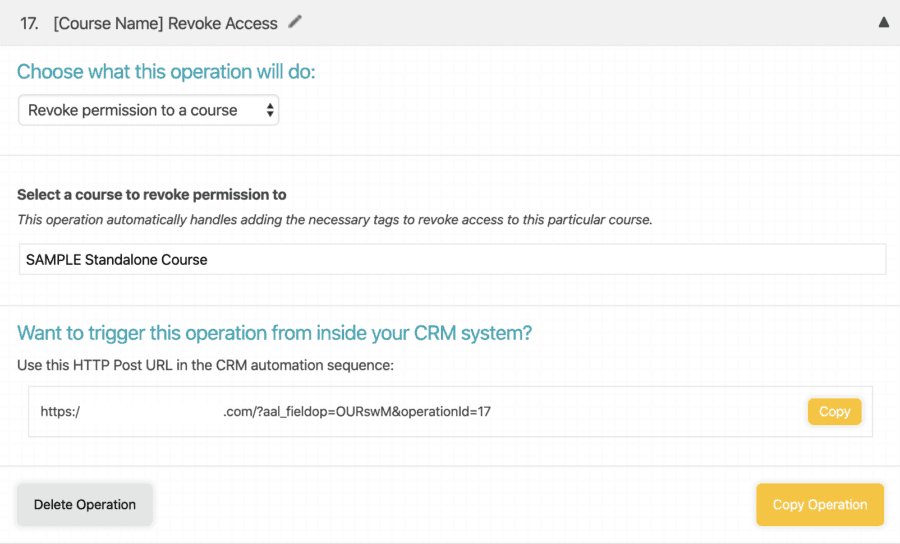
Task: Click 'Want to trigger this operation' heading
Action: coord(274,333)
